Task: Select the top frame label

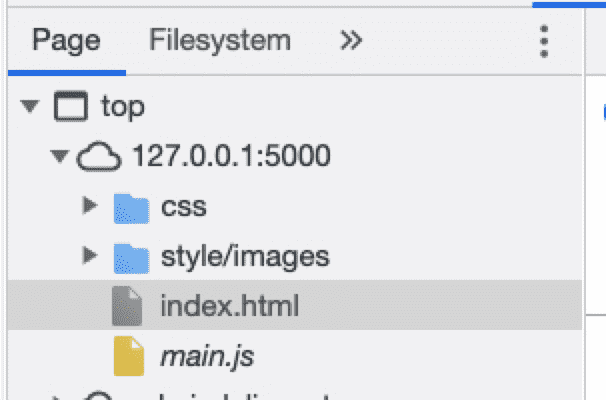Action: [x=123, y=107]
